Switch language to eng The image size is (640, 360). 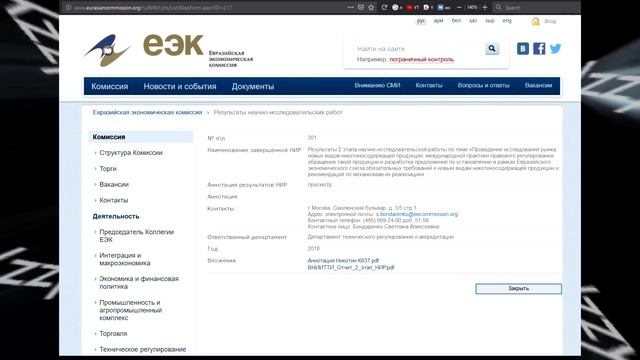507,21
